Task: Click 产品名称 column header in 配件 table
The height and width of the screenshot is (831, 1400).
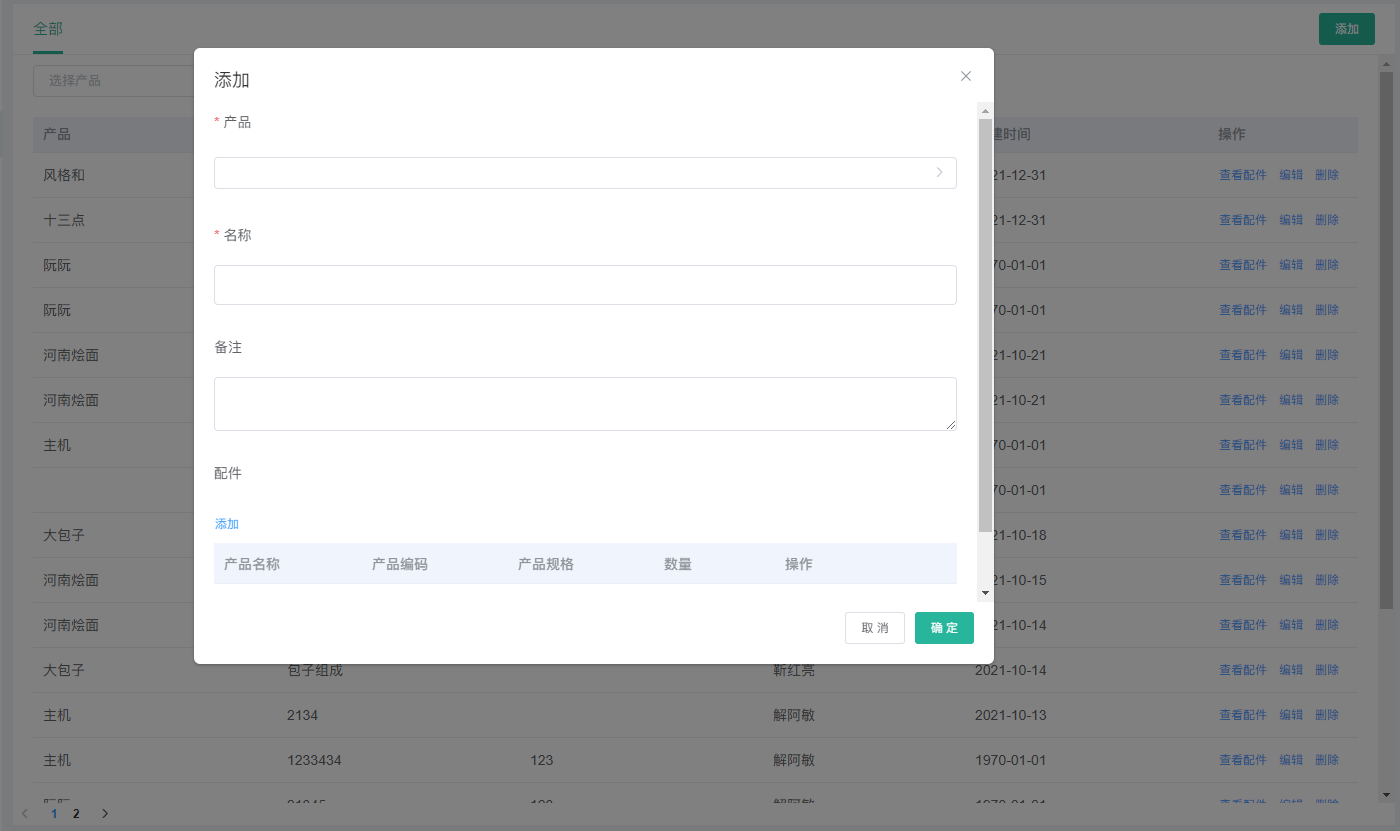Action: (252, 564)
